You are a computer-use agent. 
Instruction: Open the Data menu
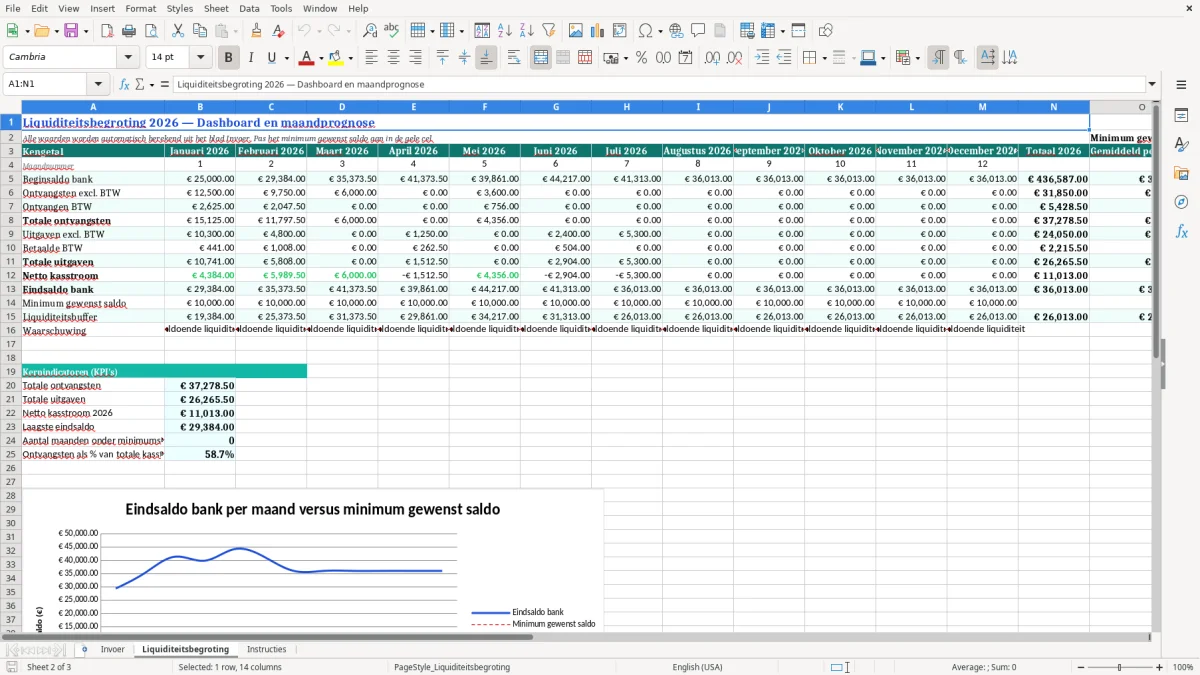click(x=249, y=8)
